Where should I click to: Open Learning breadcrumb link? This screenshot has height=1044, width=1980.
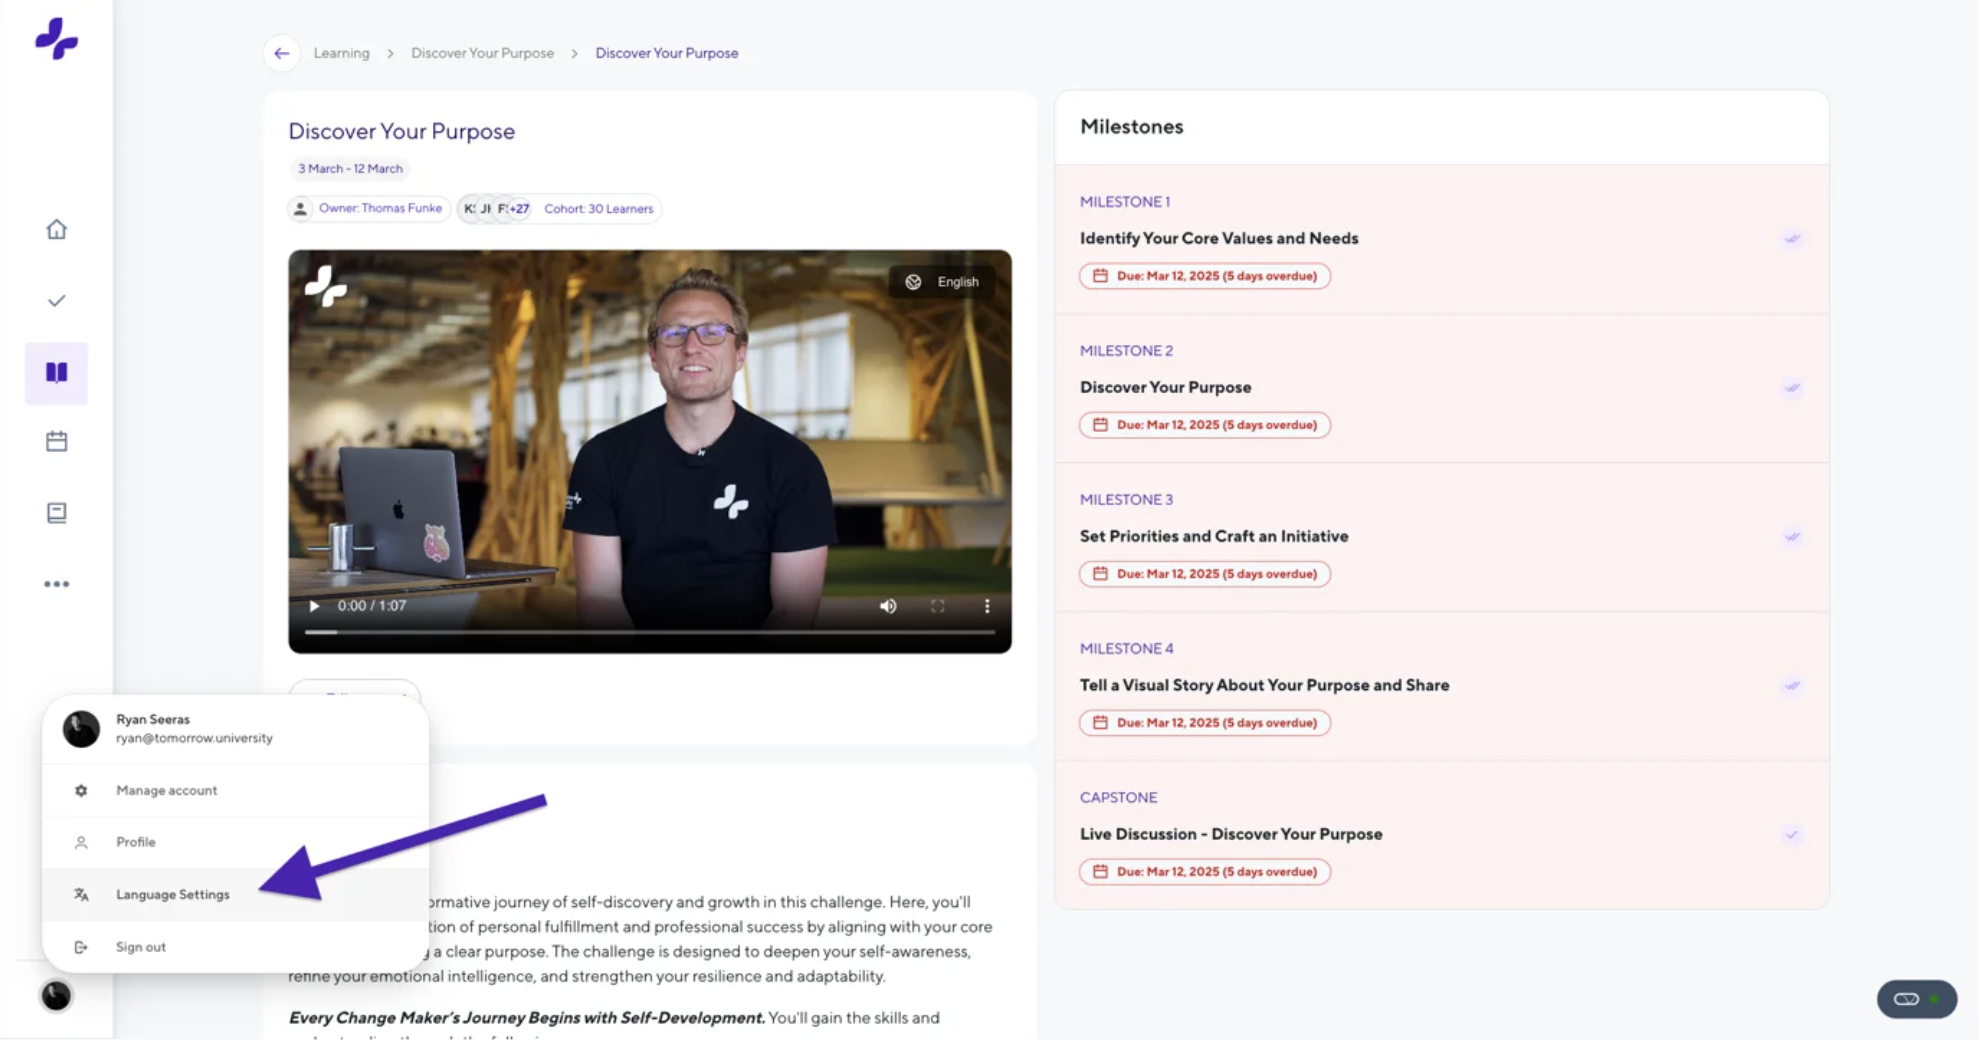tap(341, 53)
